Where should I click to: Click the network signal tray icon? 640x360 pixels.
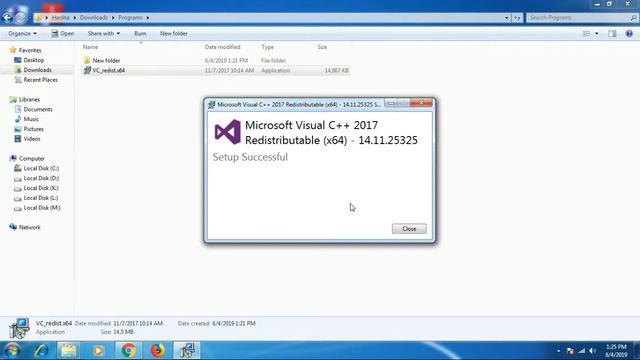(x=582, y=351)
